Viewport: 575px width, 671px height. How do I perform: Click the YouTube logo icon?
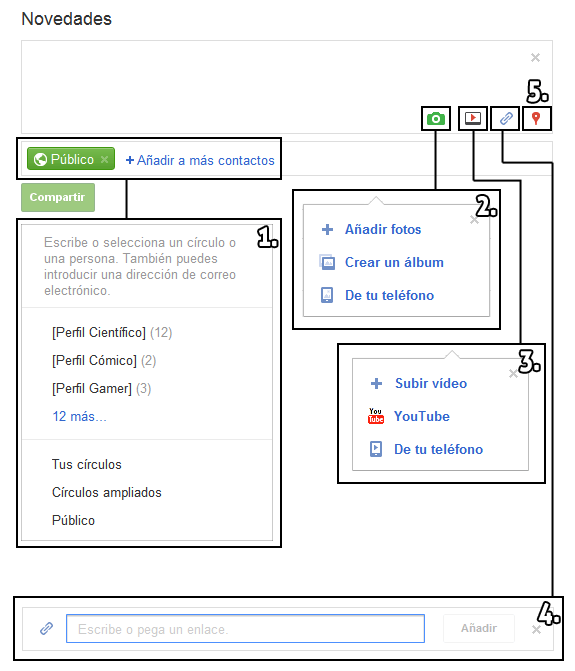(376, 416)
